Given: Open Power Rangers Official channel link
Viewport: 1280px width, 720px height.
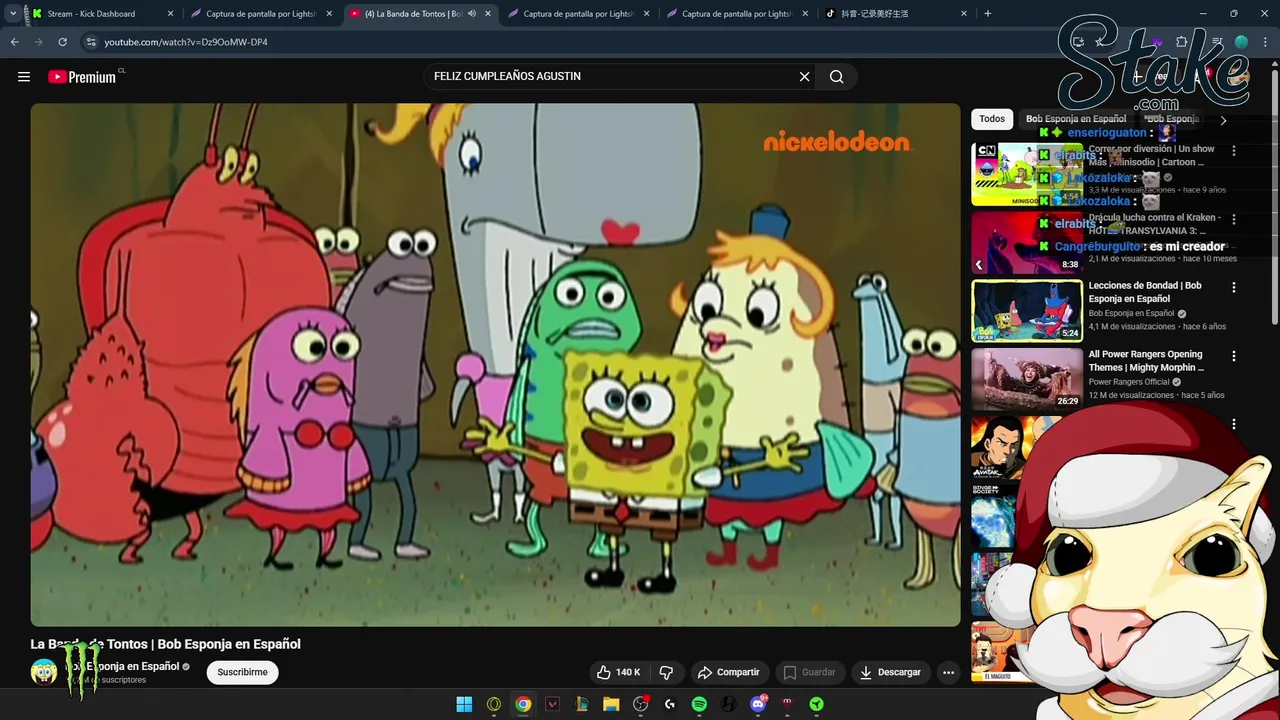Looking at the screenshot, I should (1129, 382).
